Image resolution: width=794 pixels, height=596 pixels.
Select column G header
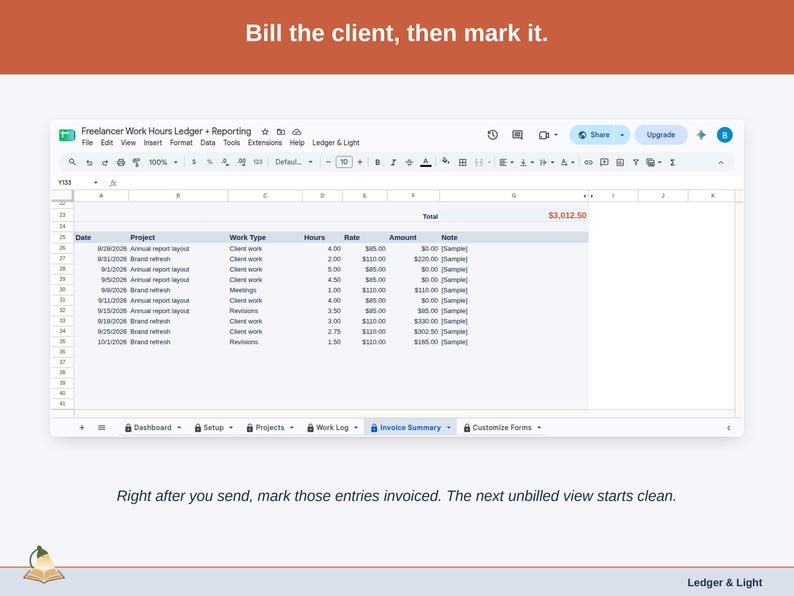tap(513, 195)
